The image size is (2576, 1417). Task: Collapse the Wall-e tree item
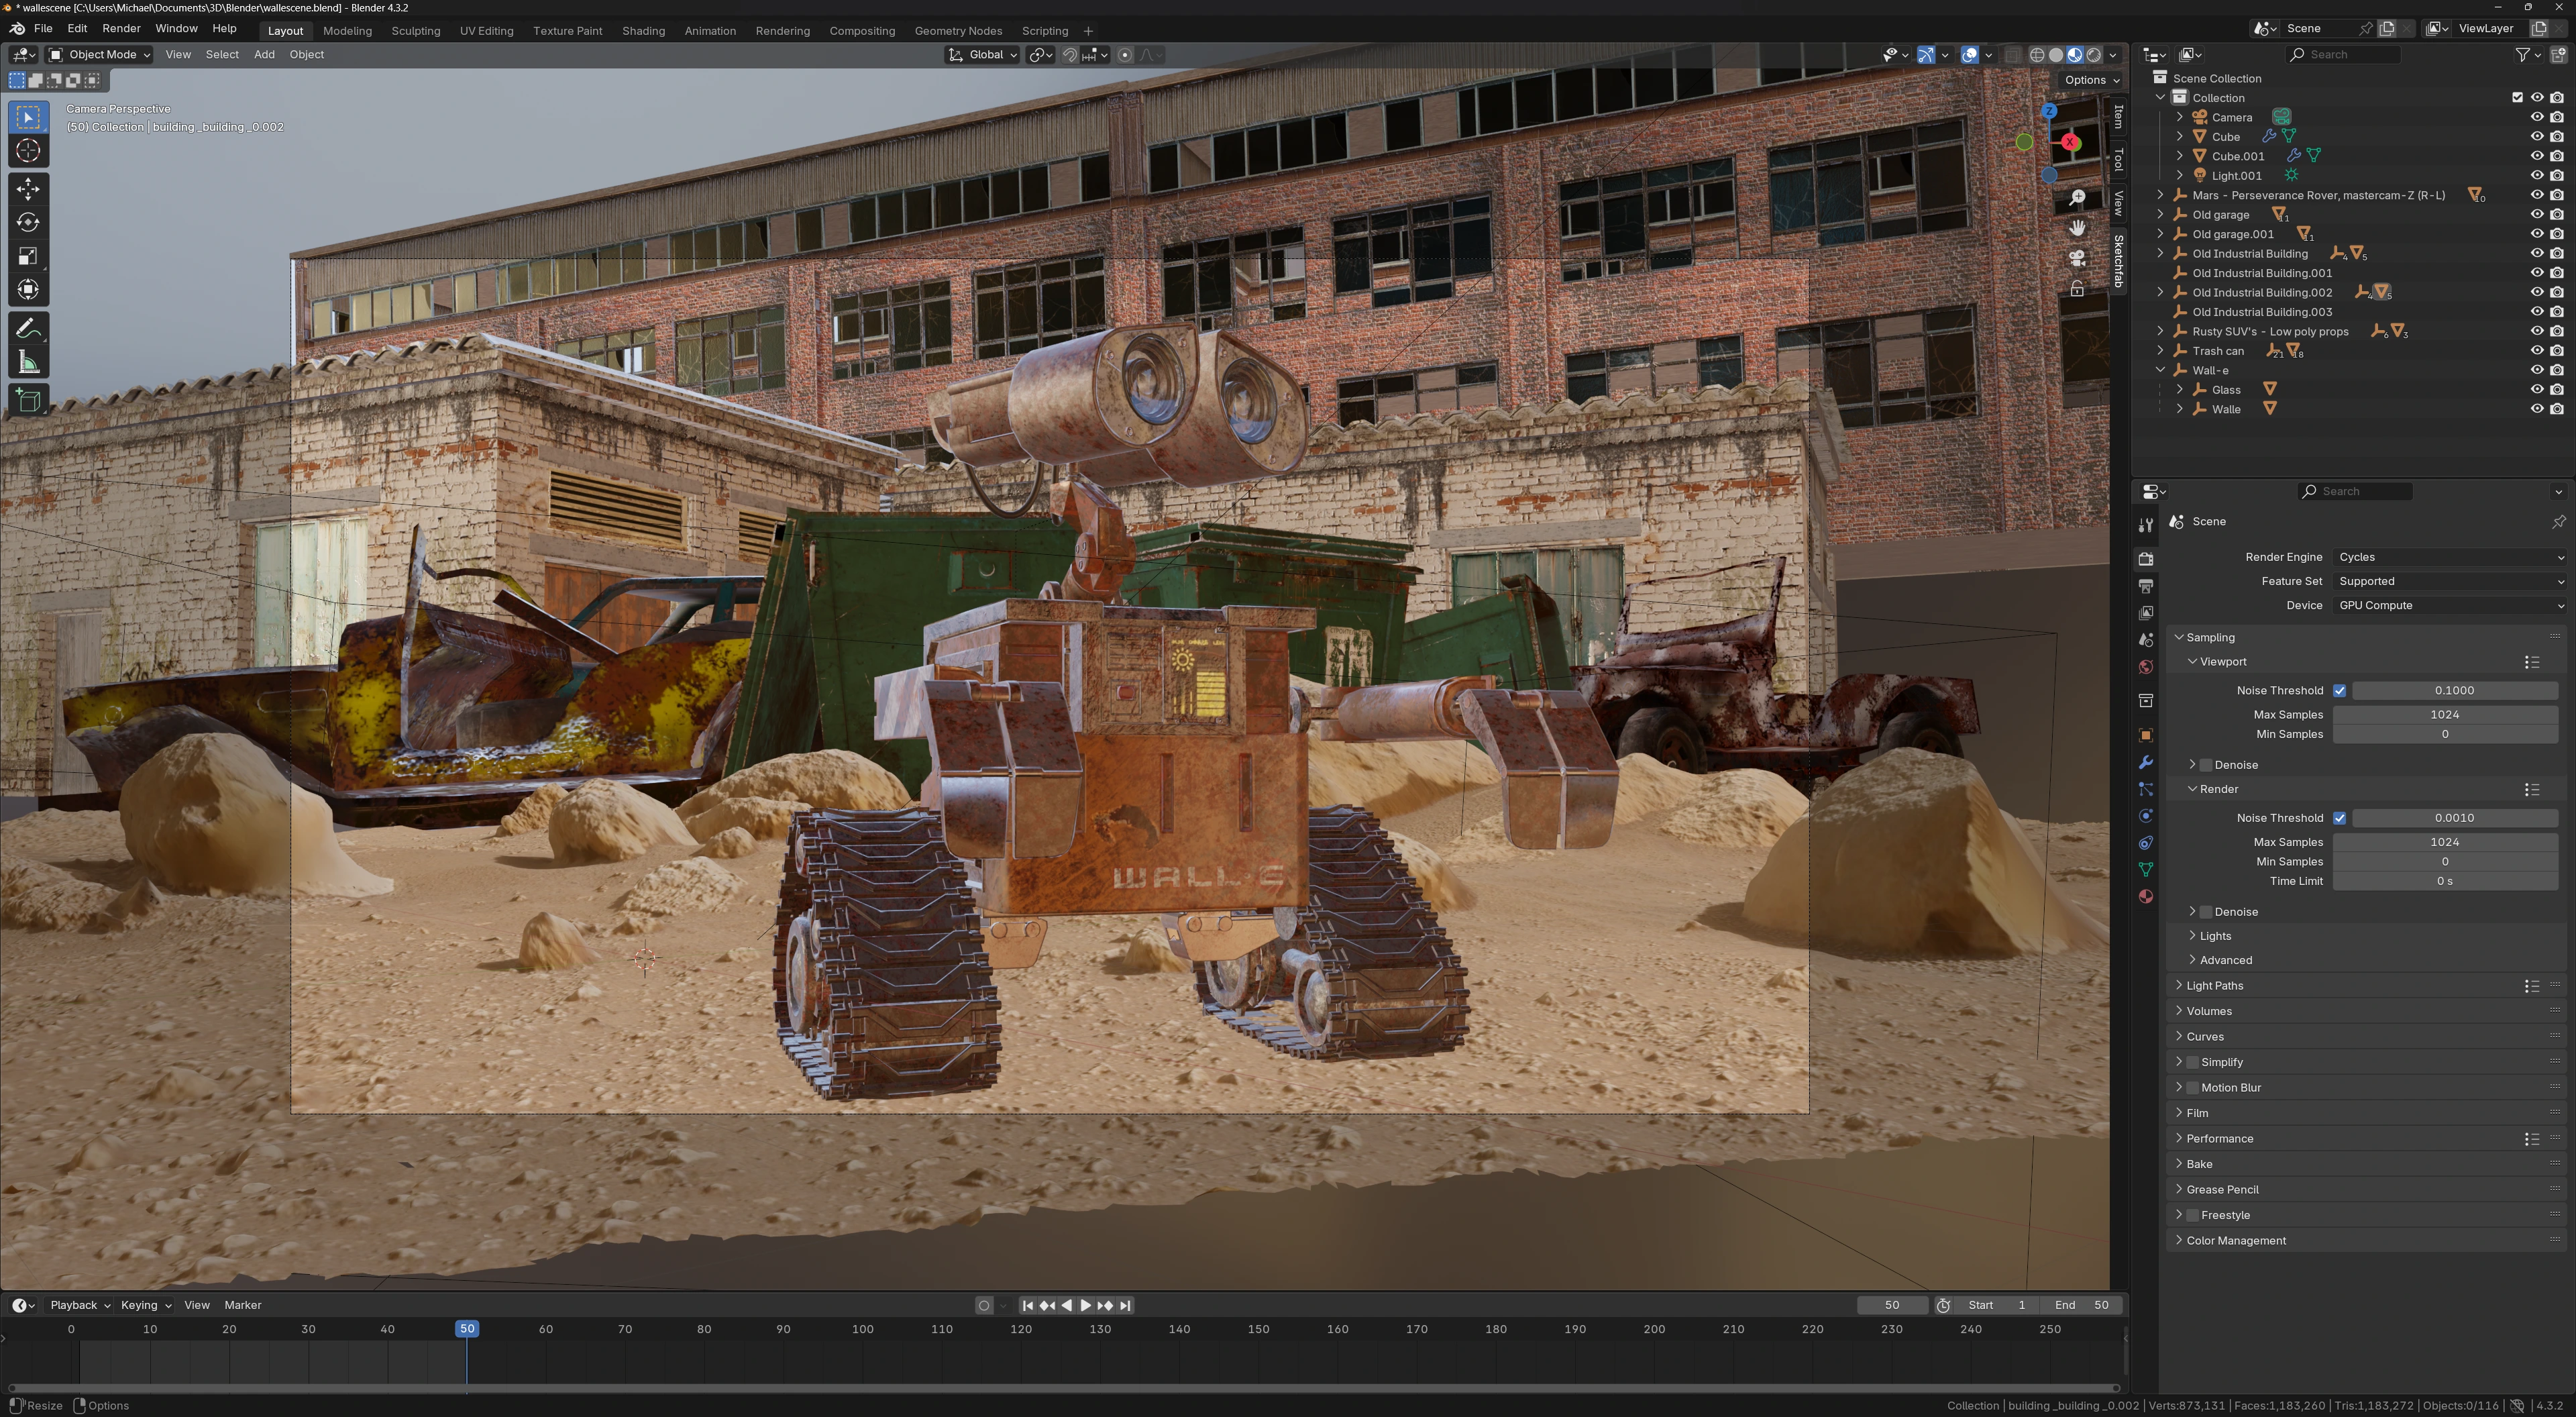[2160, 370]
